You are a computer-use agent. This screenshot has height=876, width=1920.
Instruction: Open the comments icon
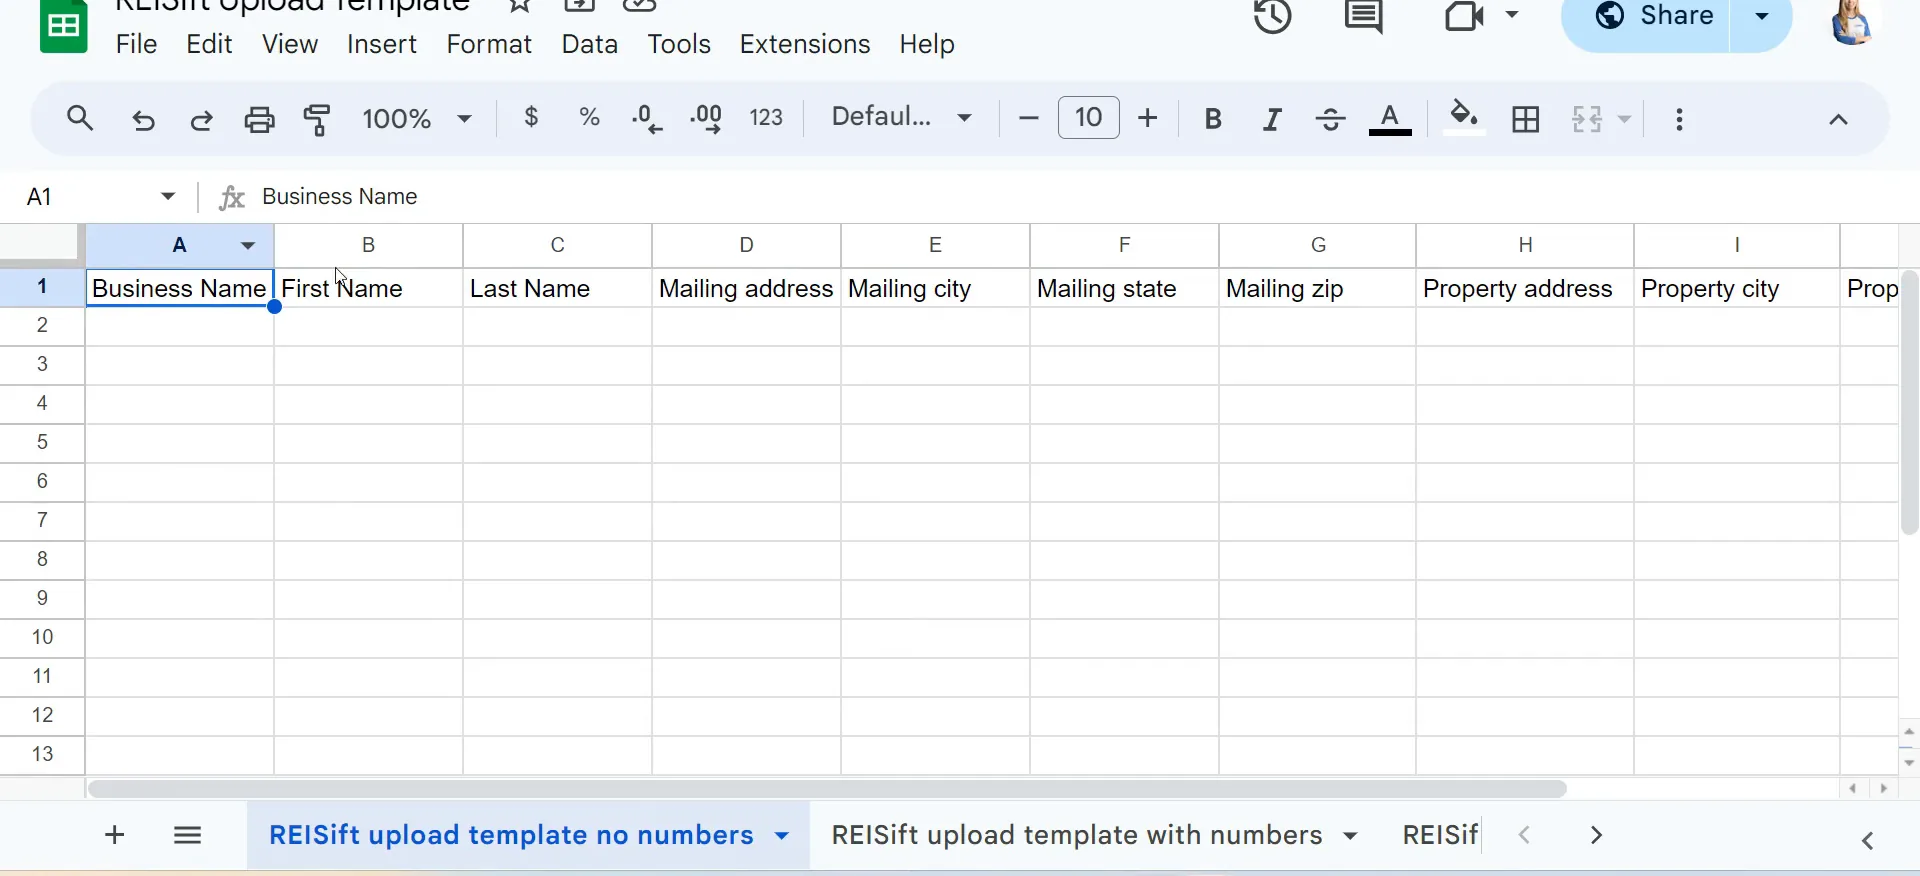pyautogui.click(x=1364, y=16)
